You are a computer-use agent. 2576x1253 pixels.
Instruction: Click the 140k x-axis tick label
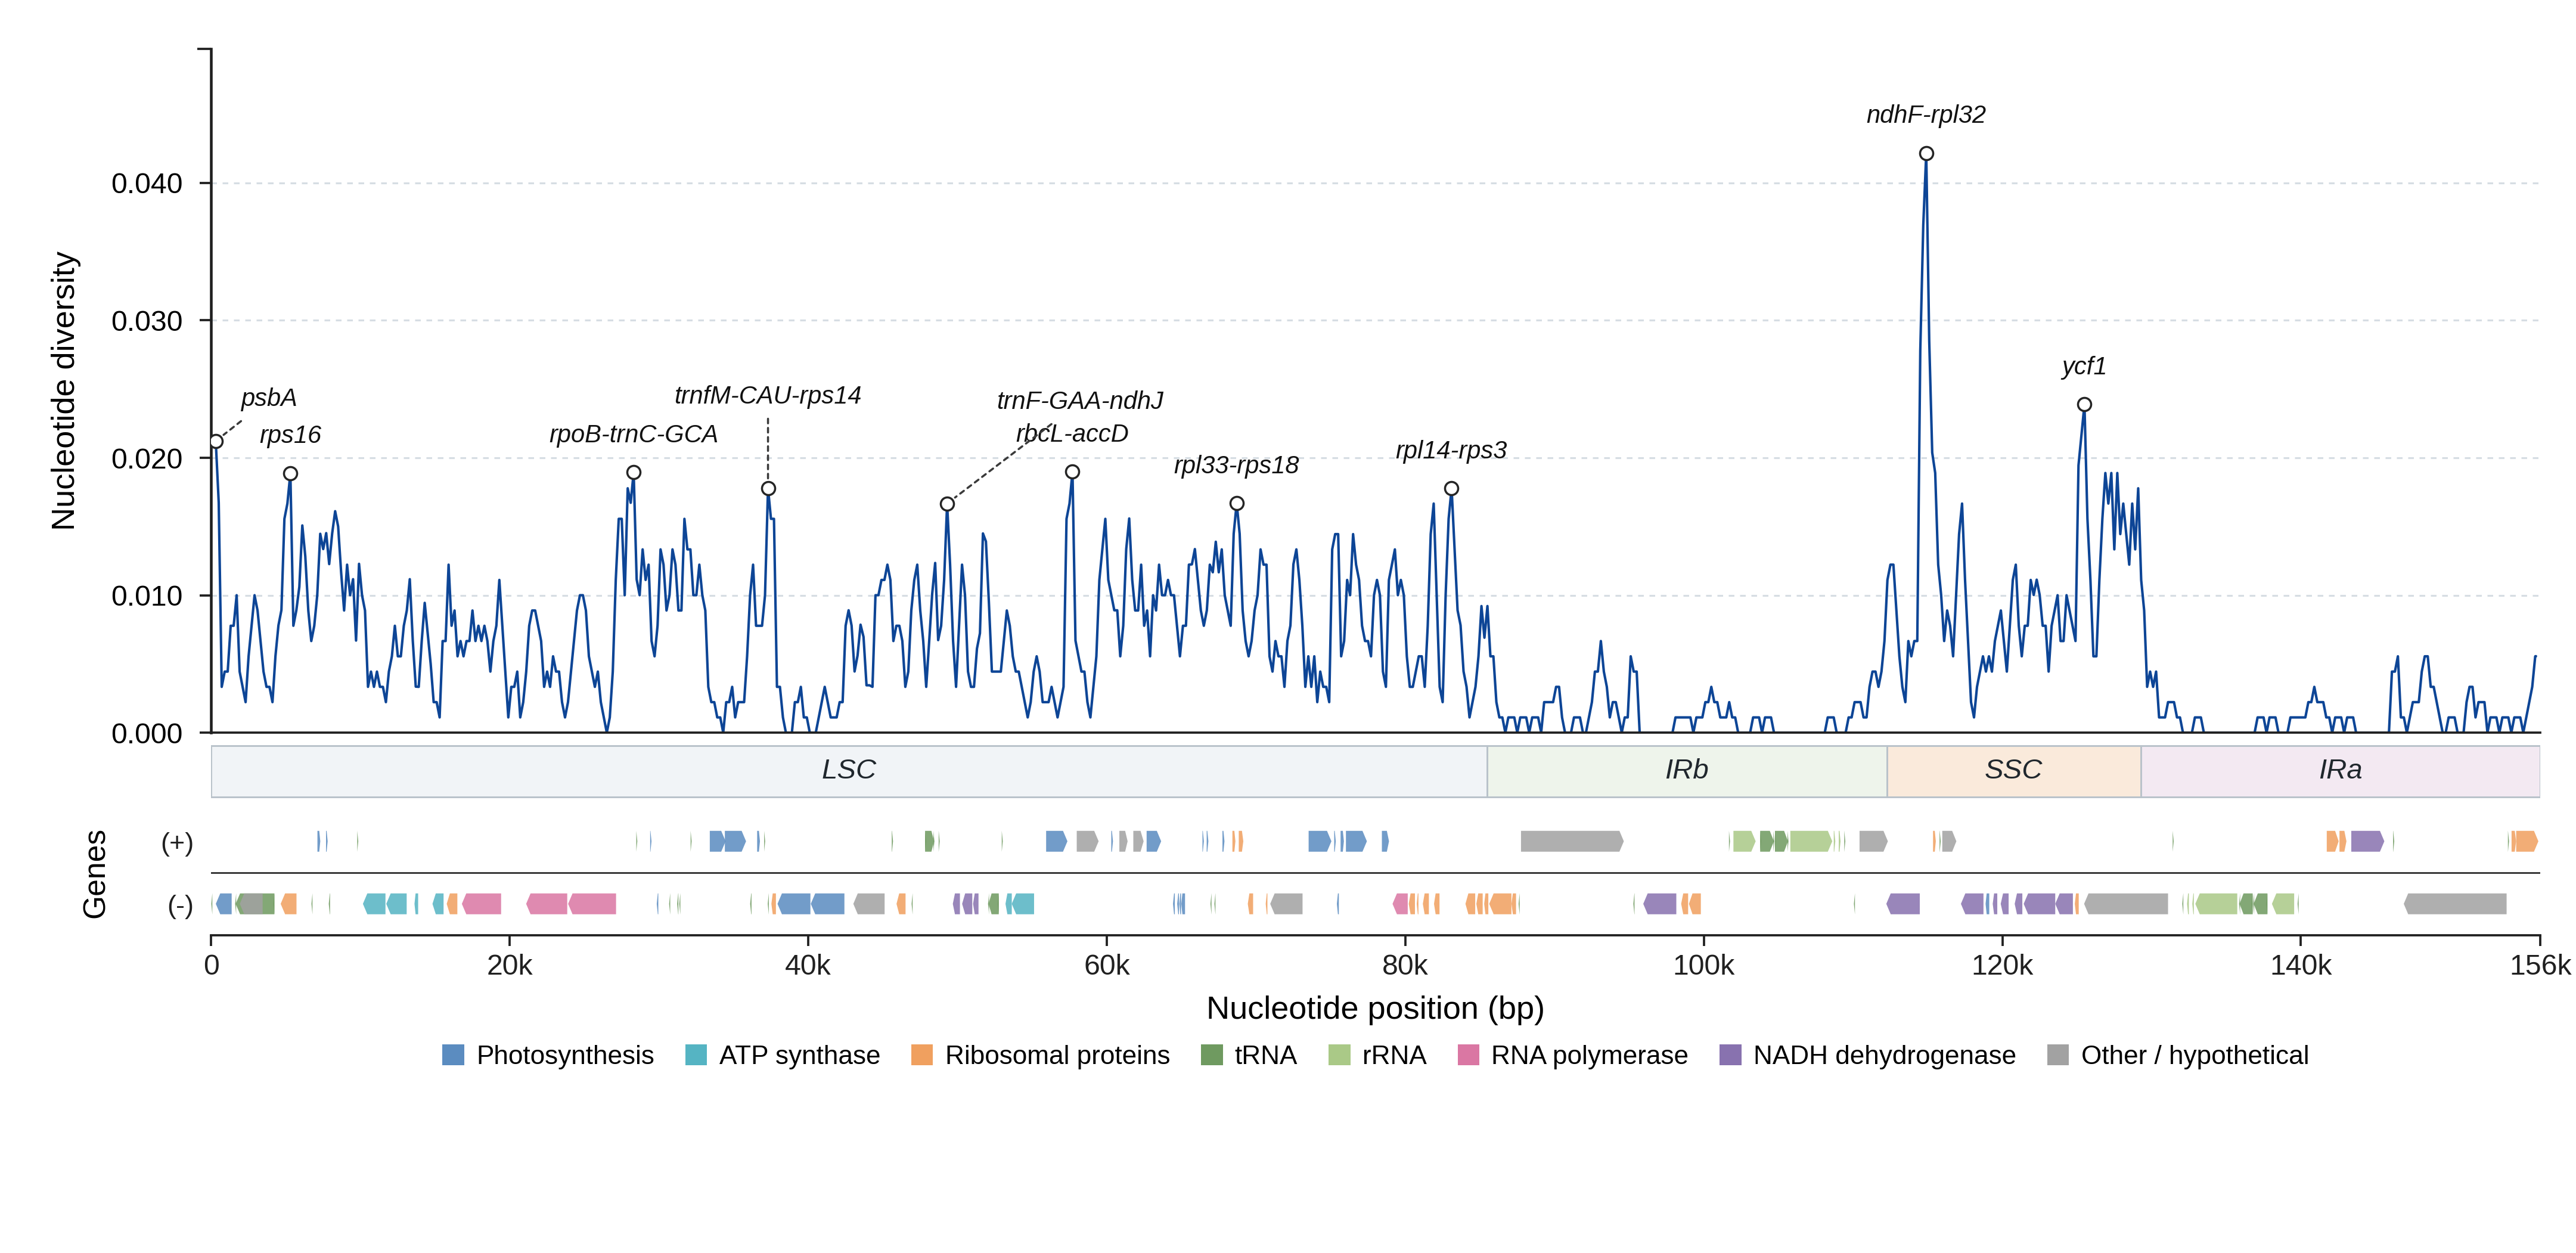pos(2301,966)
